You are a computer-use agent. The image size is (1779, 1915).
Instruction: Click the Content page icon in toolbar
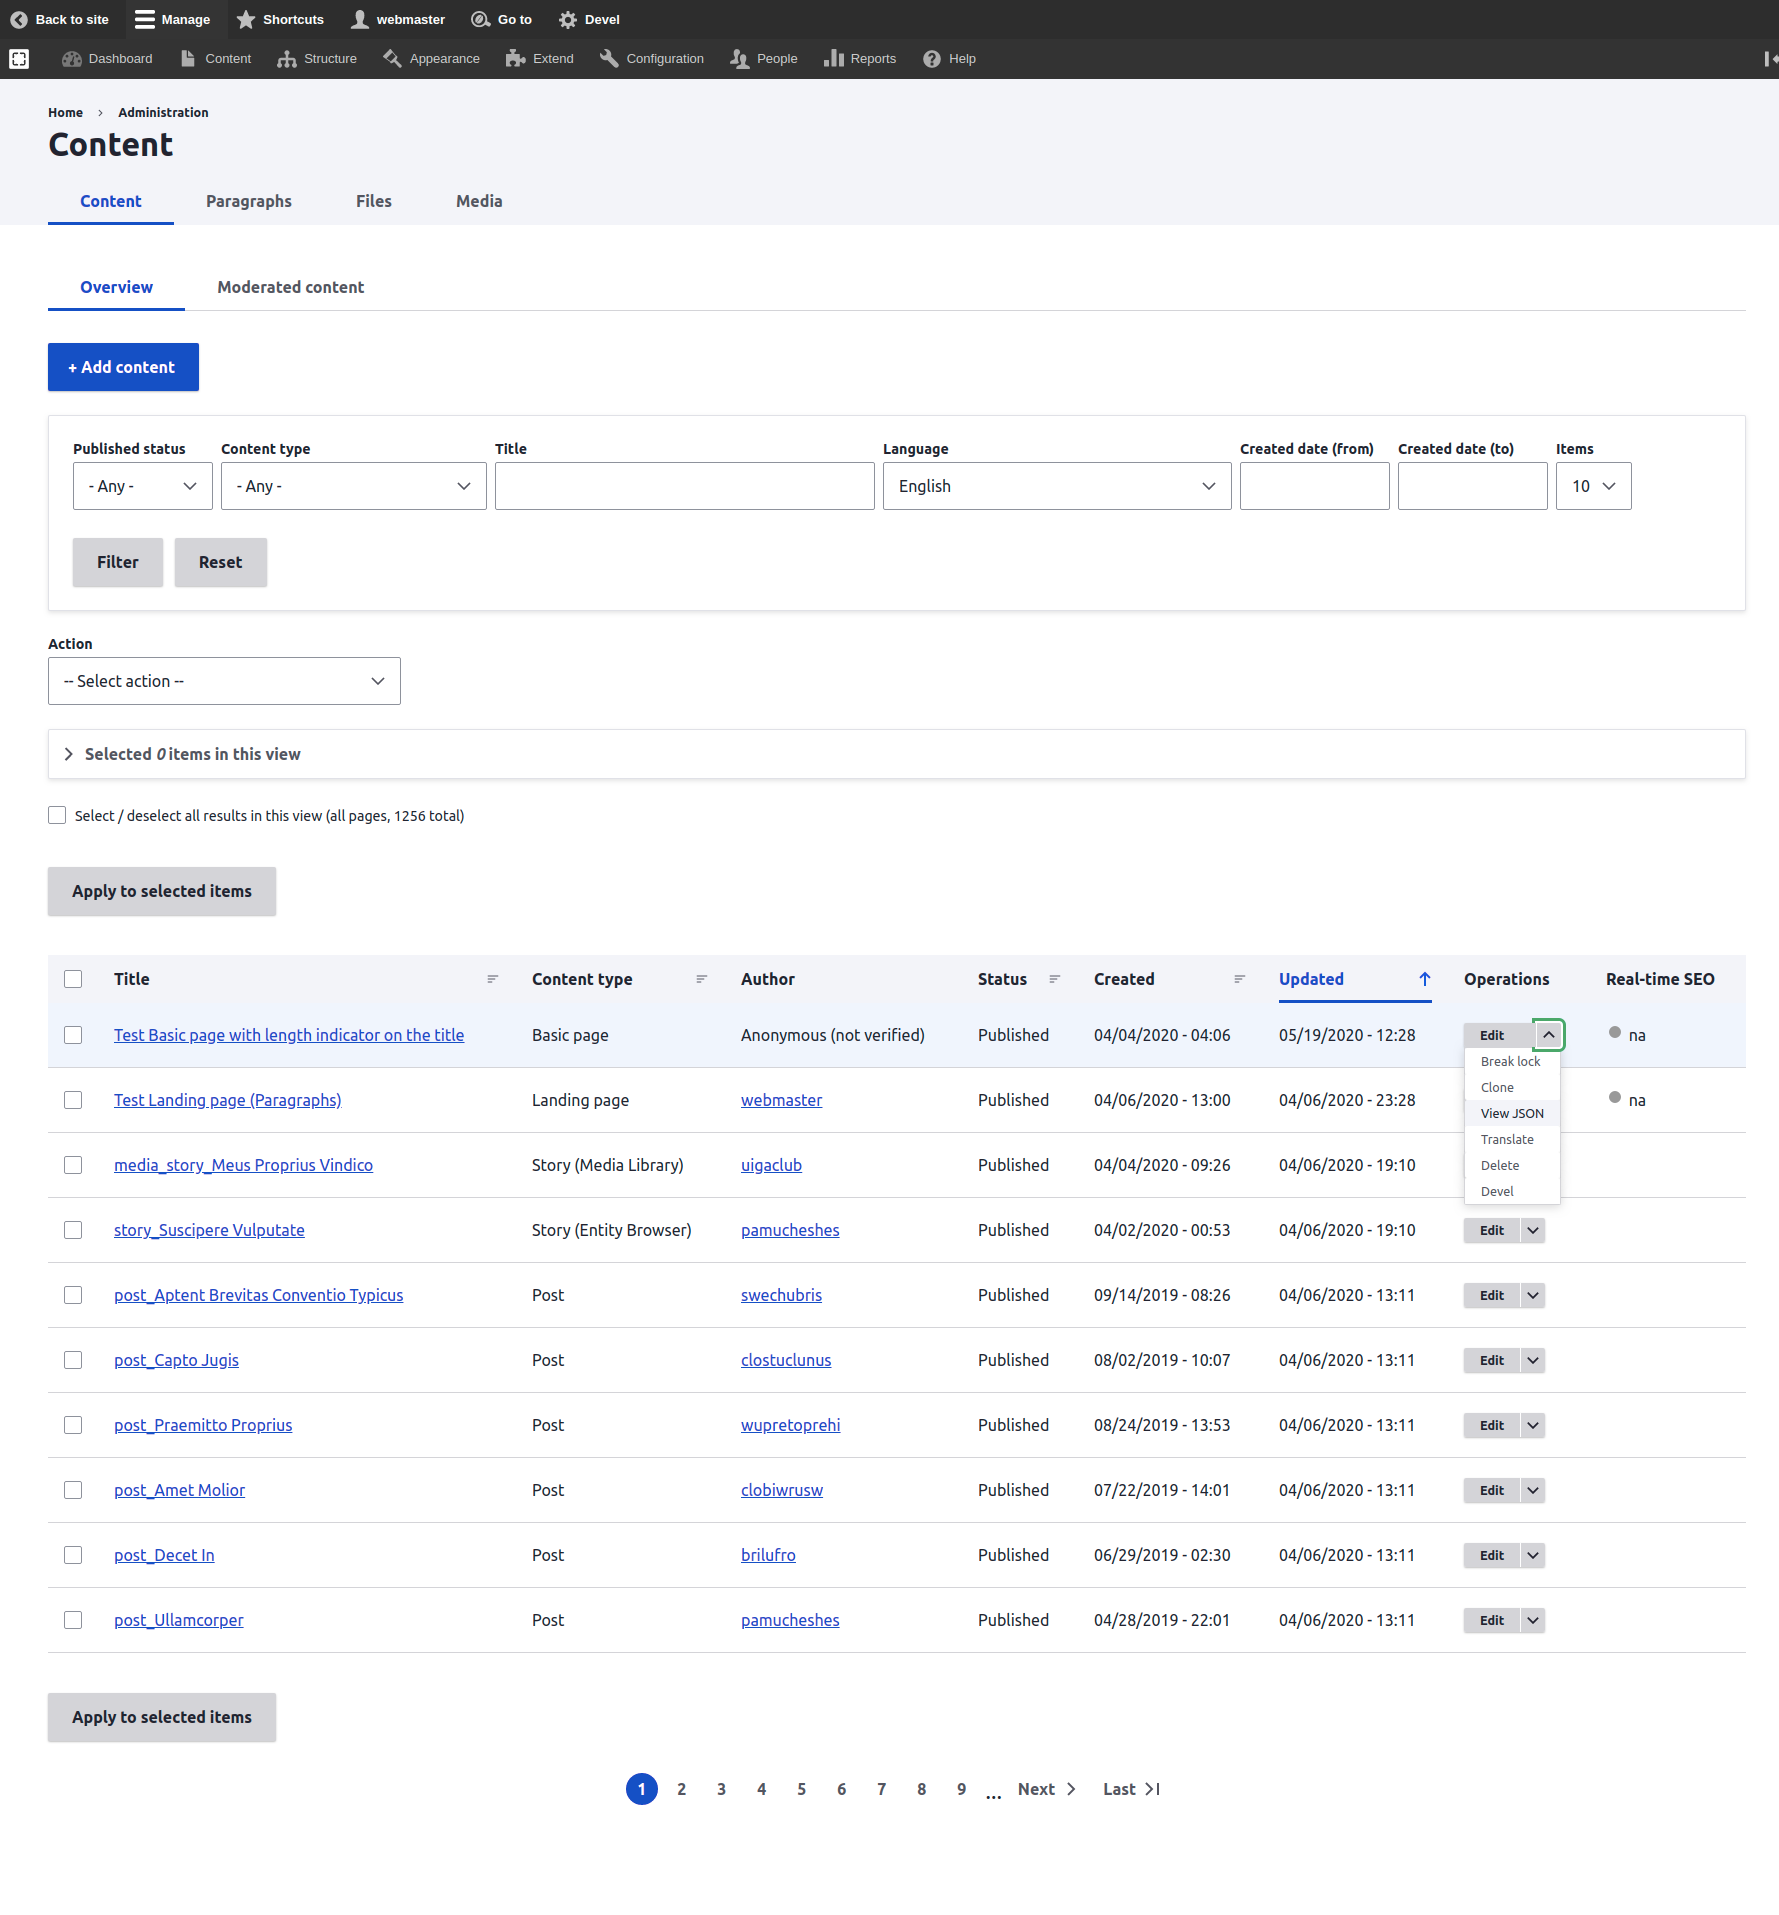pyautogui.click(x=188, y=59)
